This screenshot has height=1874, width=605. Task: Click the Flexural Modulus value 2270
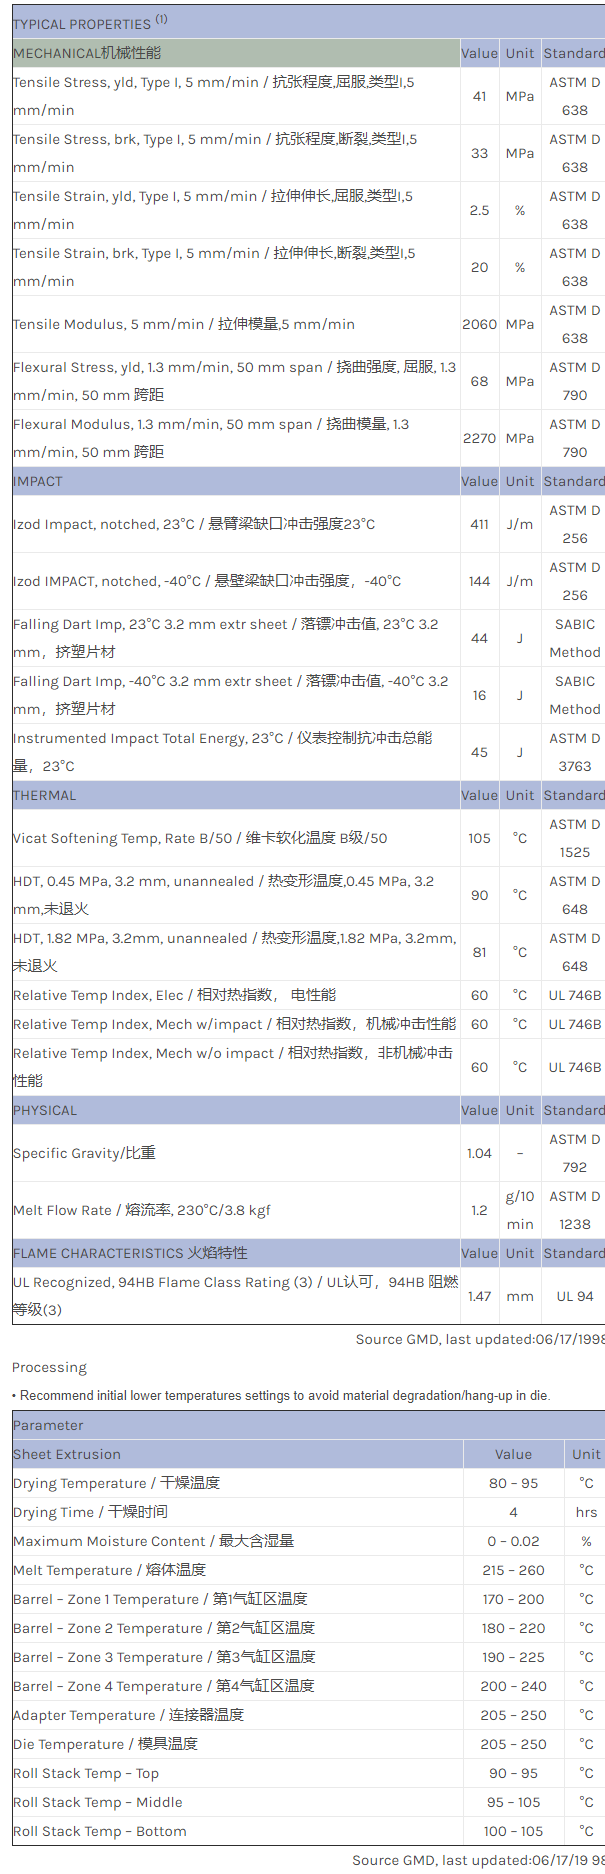[x=479, y=438]
